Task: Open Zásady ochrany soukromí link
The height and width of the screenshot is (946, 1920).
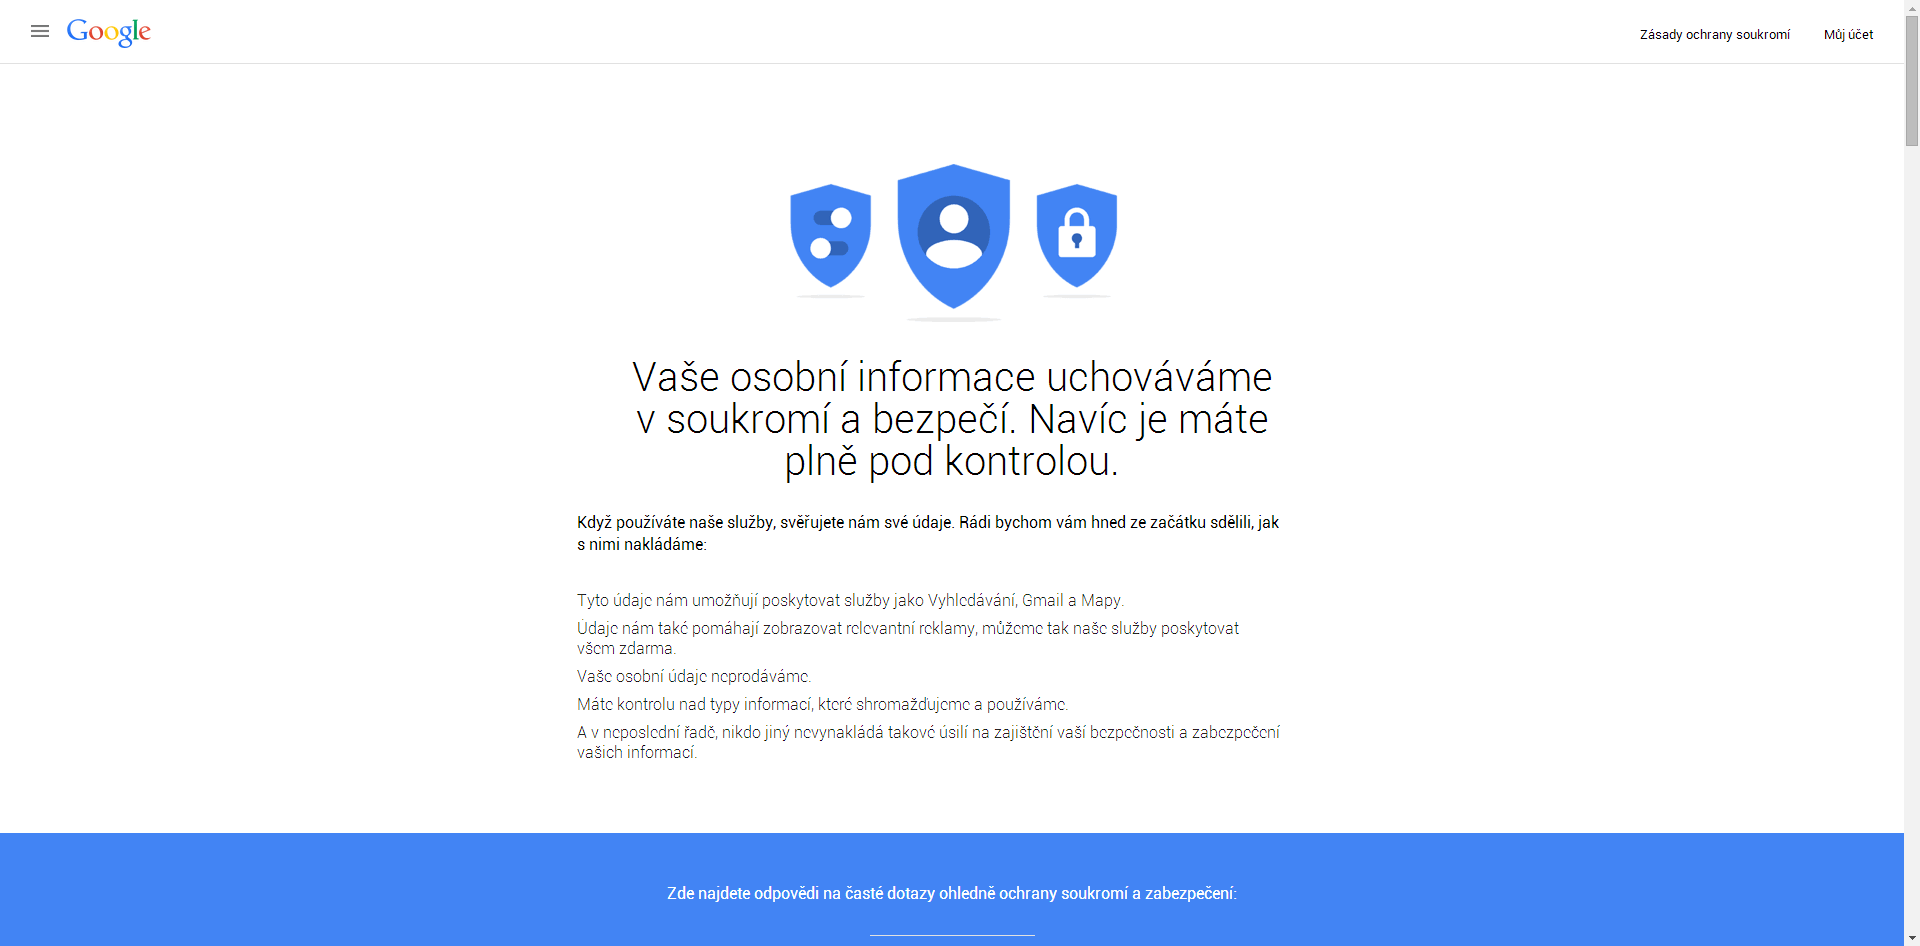Action: [1714, 34]
